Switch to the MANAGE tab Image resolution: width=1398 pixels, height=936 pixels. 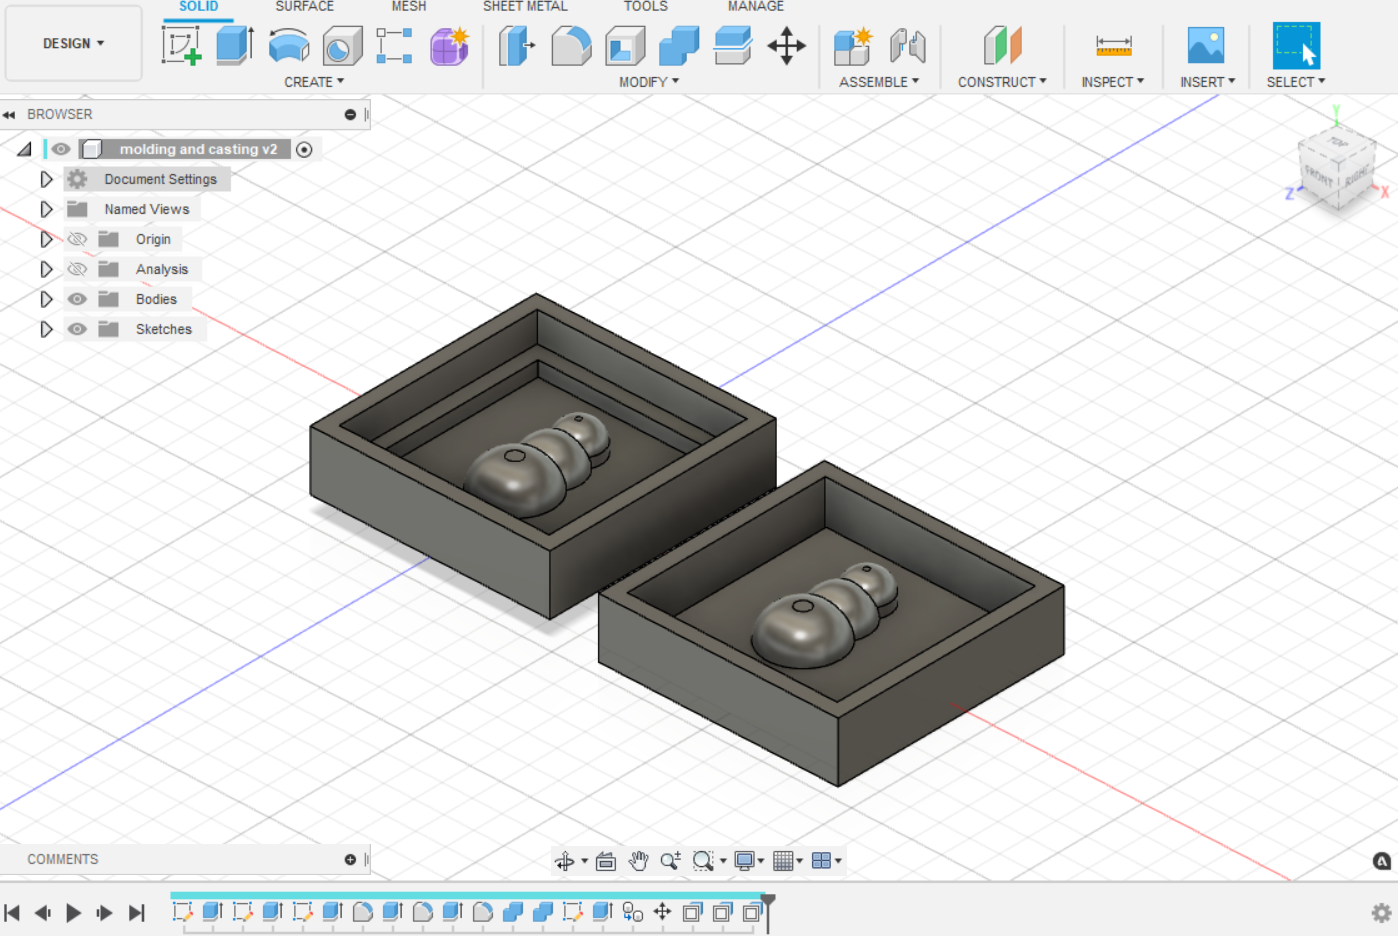click(x=756, y=7)
